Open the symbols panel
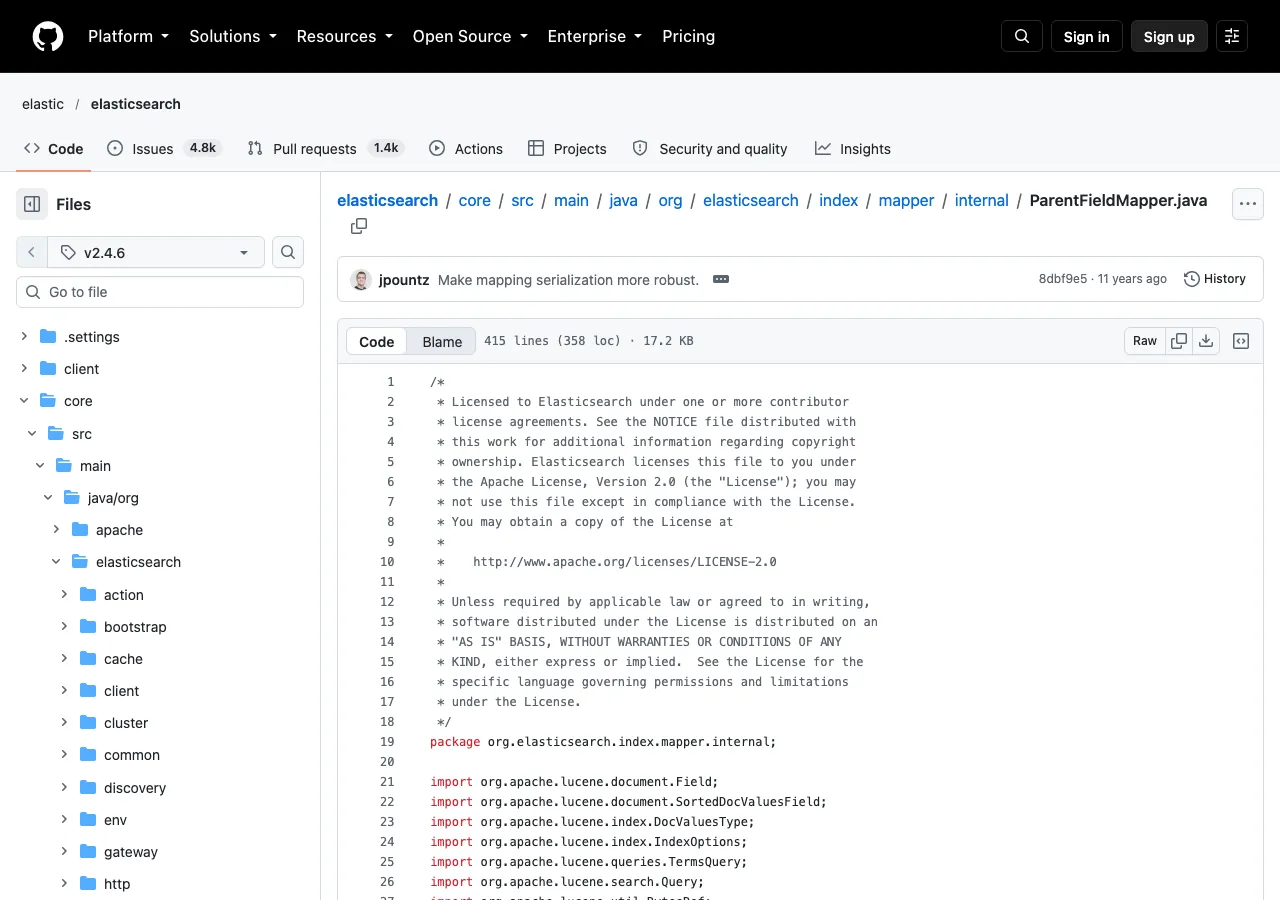 pyautogui.click(x=1241, y=341)
